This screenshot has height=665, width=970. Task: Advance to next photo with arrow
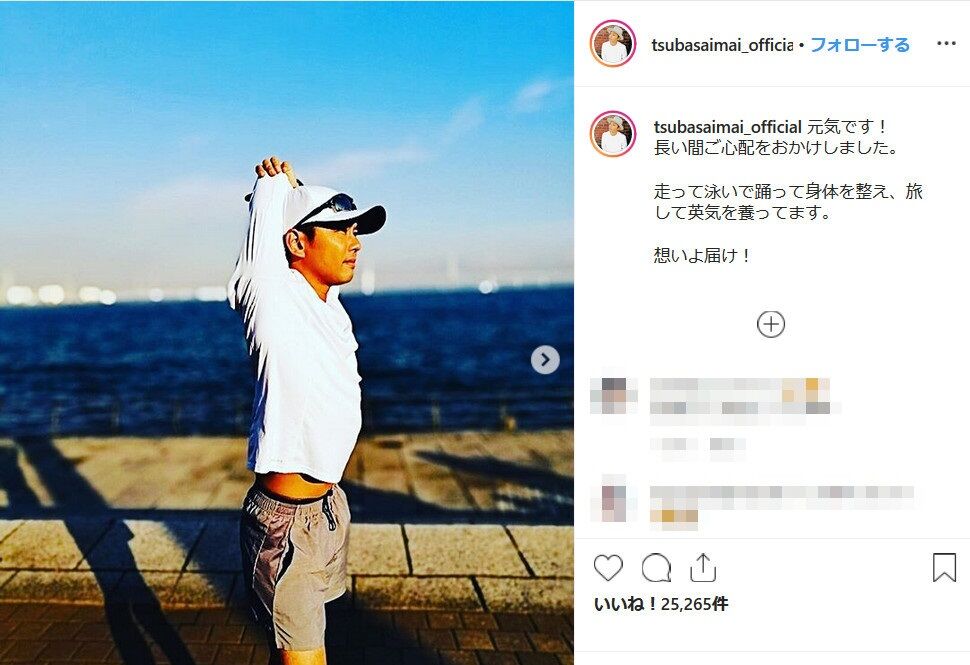pyautogui.click(x=545, y=359)
